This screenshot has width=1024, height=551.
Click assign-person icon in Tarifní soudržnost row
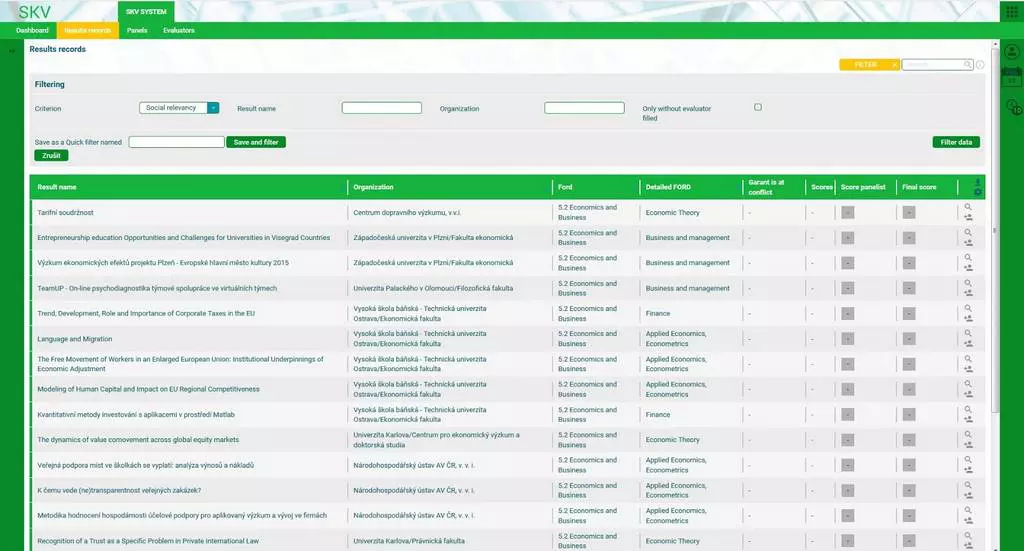[x=968, y=217]
